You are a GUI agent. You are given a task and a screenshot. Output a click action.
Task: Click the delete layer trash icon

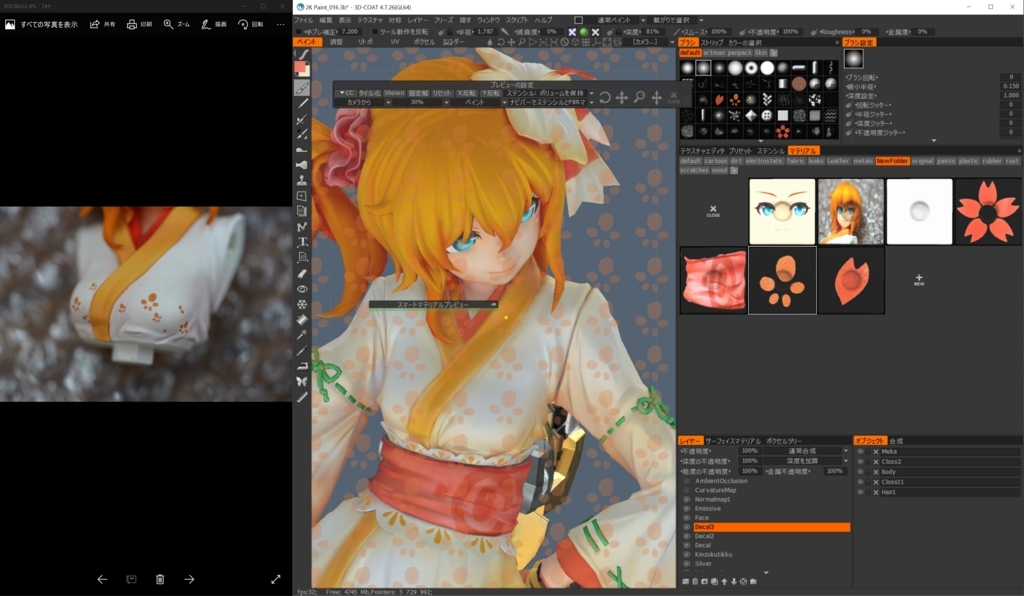(695, 581)
